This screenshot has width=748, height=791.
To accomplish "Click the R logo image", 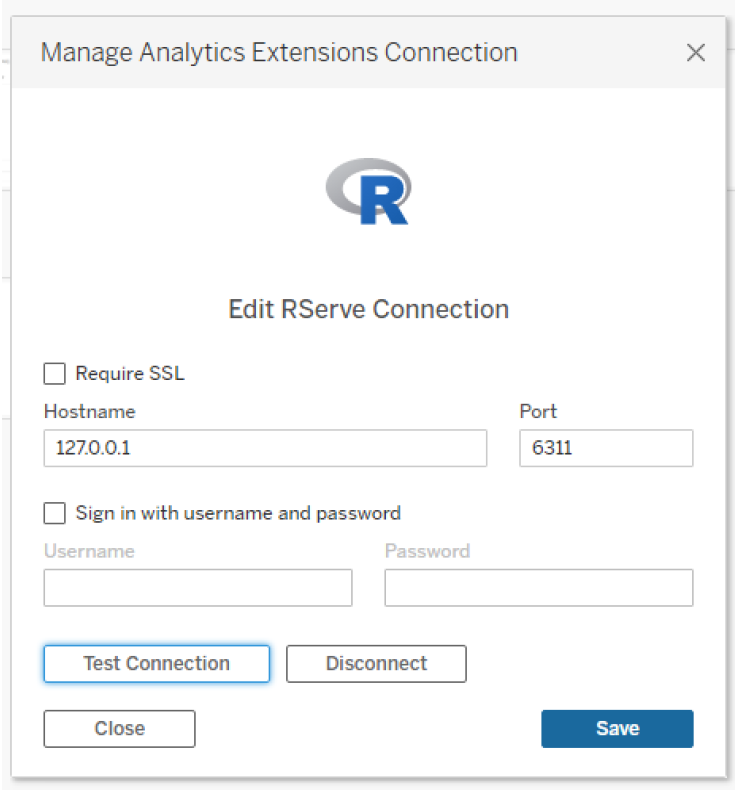I will [x=368, y=192].
